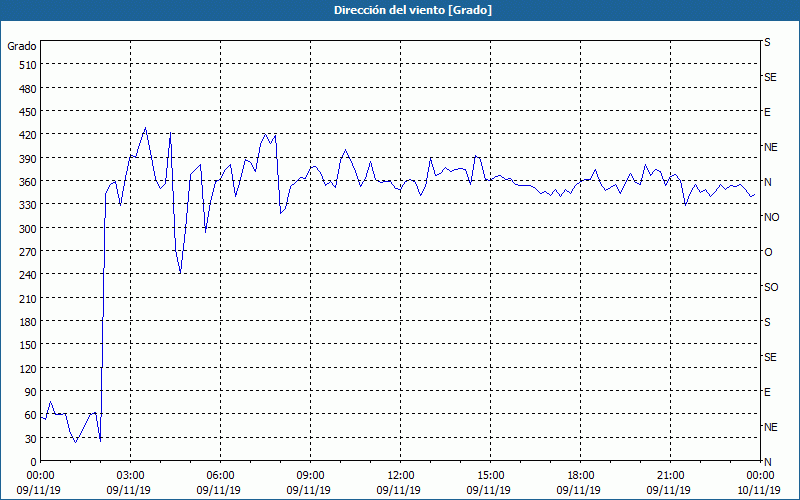Image resolution: width=800 pixels, height=500 pixels.
Task: Click the 450 degree axis label
Action: click(28, 112)
